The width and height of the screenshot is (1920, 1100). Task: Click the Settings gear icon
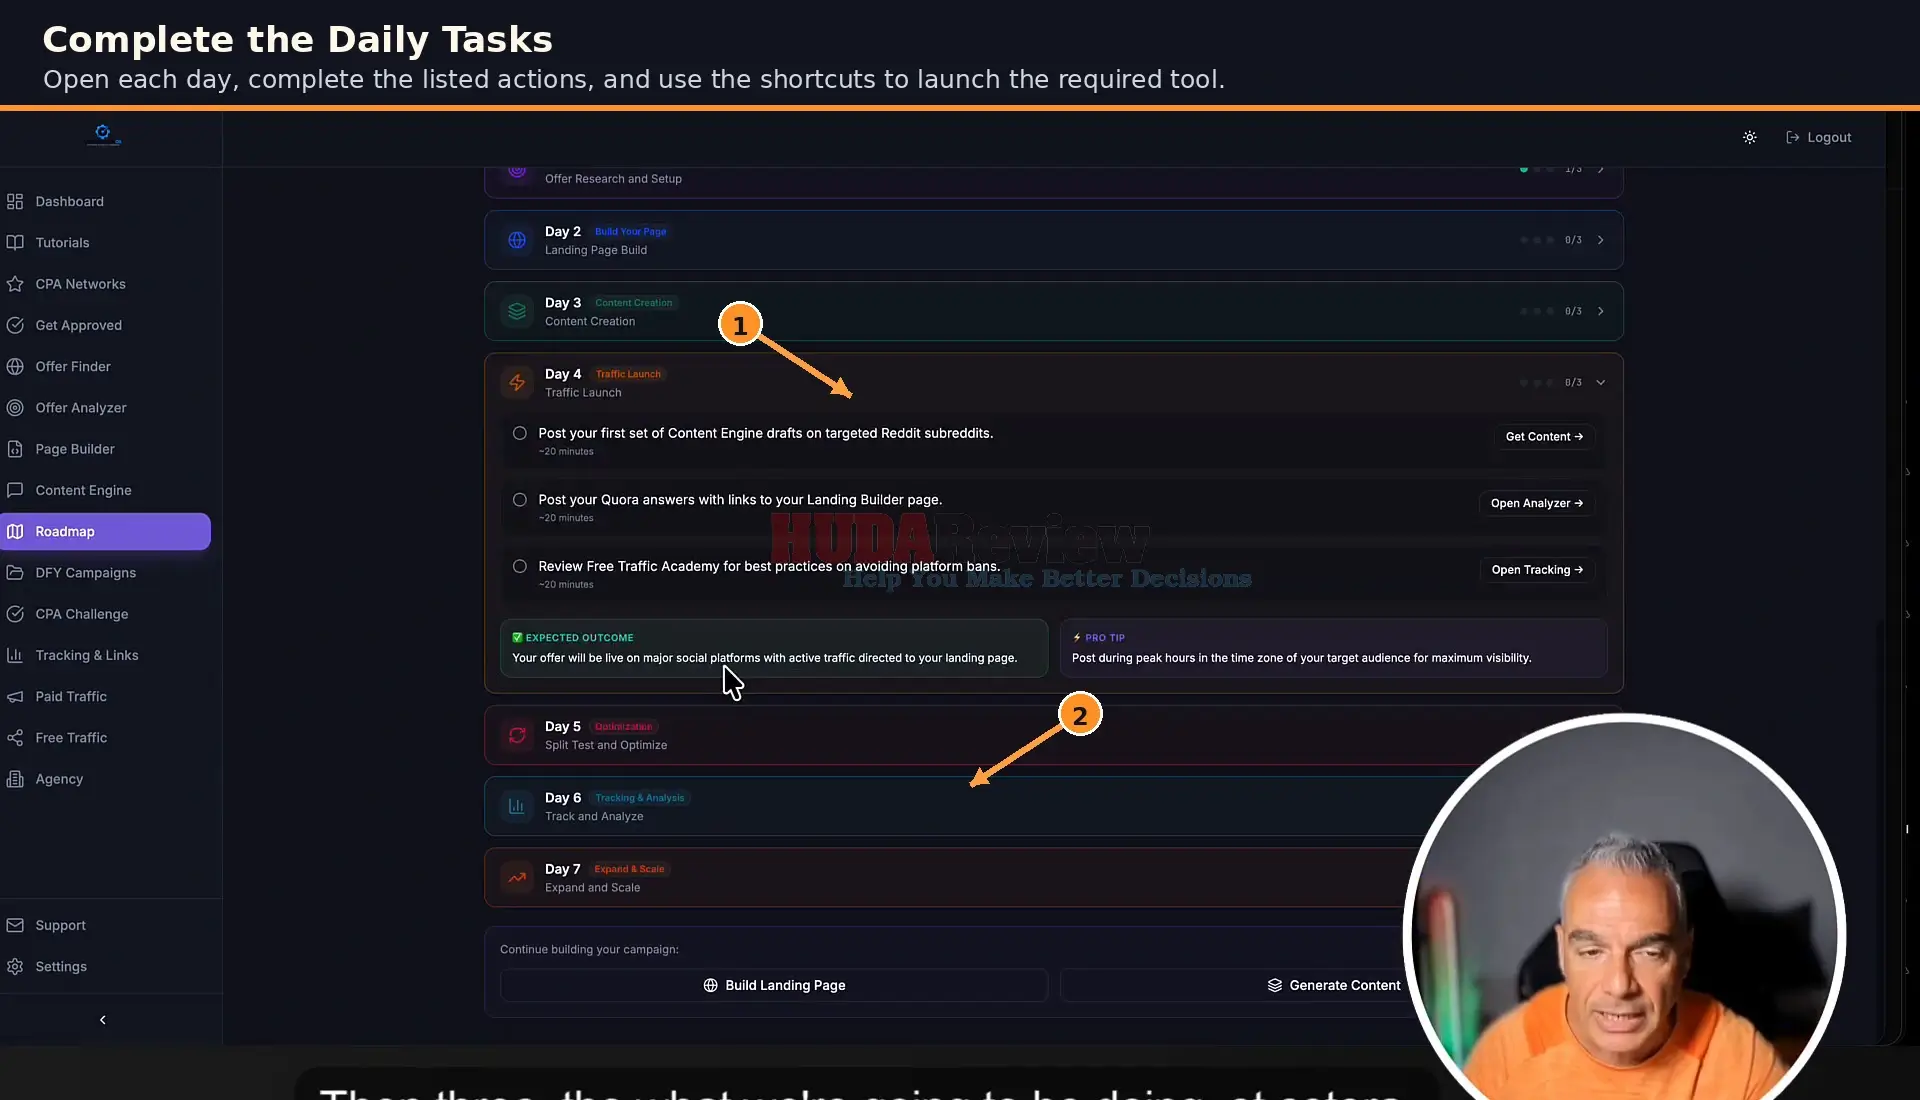click(x=15, y=966)
